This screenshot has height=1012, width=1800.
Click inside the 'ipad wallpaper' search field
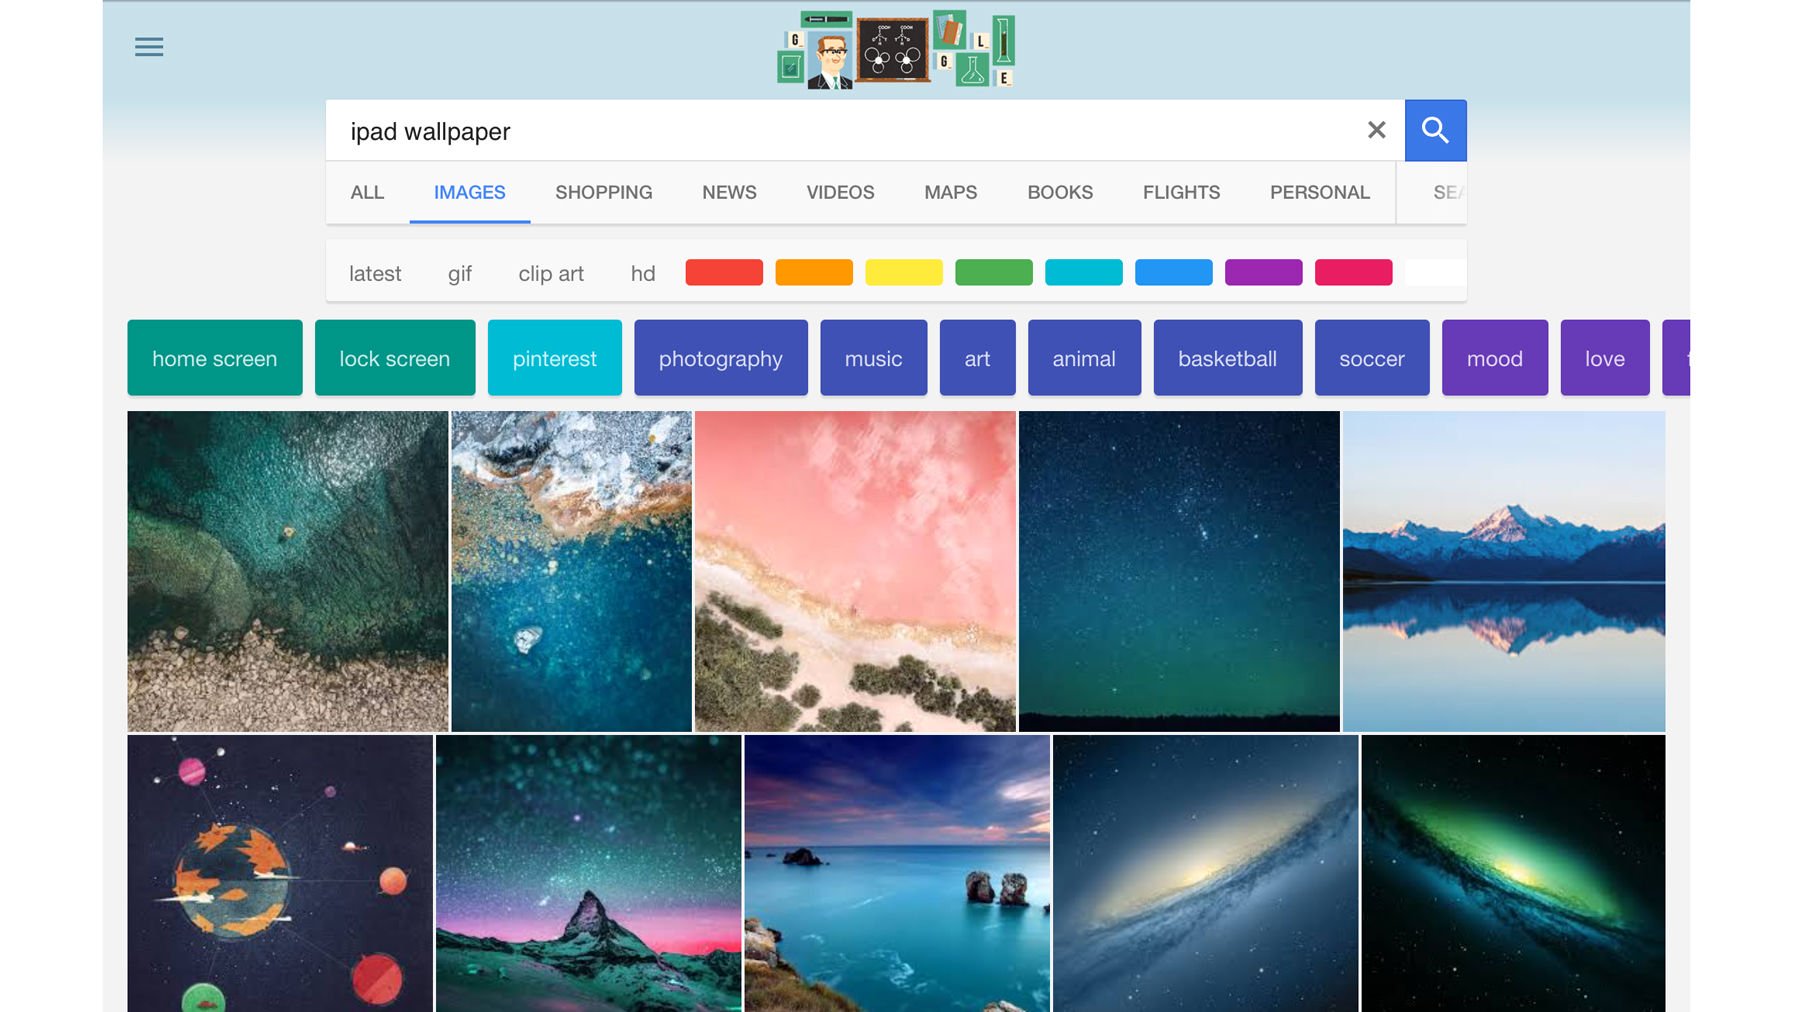(x=840, y=131)
